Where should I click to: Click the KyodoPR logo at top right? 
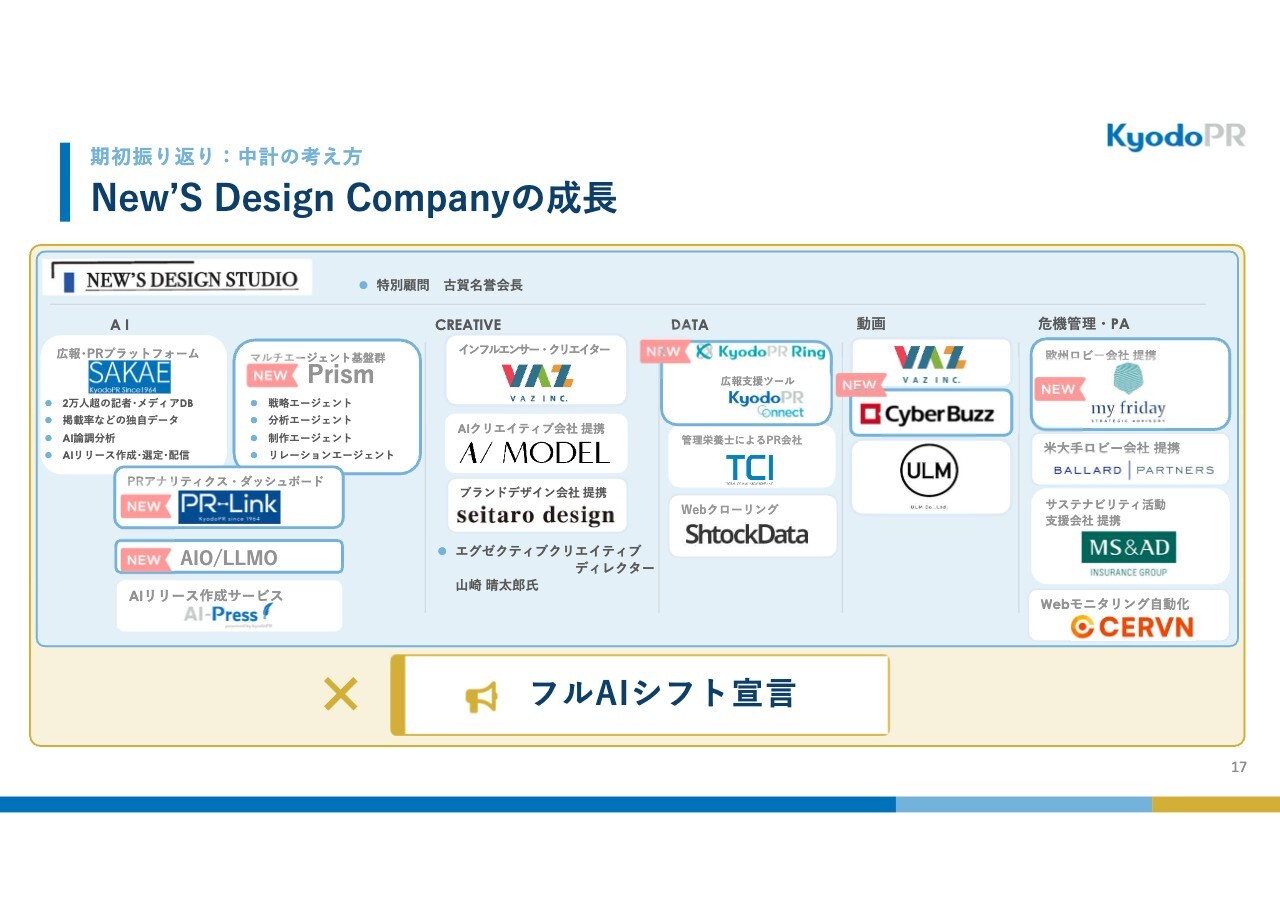pos(1176,136)
